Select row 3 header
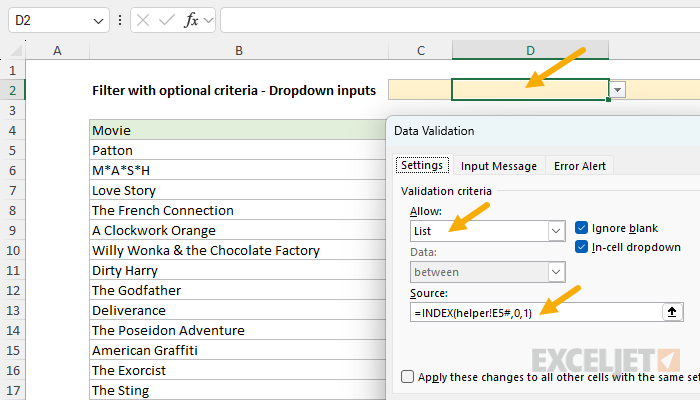700x400 pixels. 12,110
